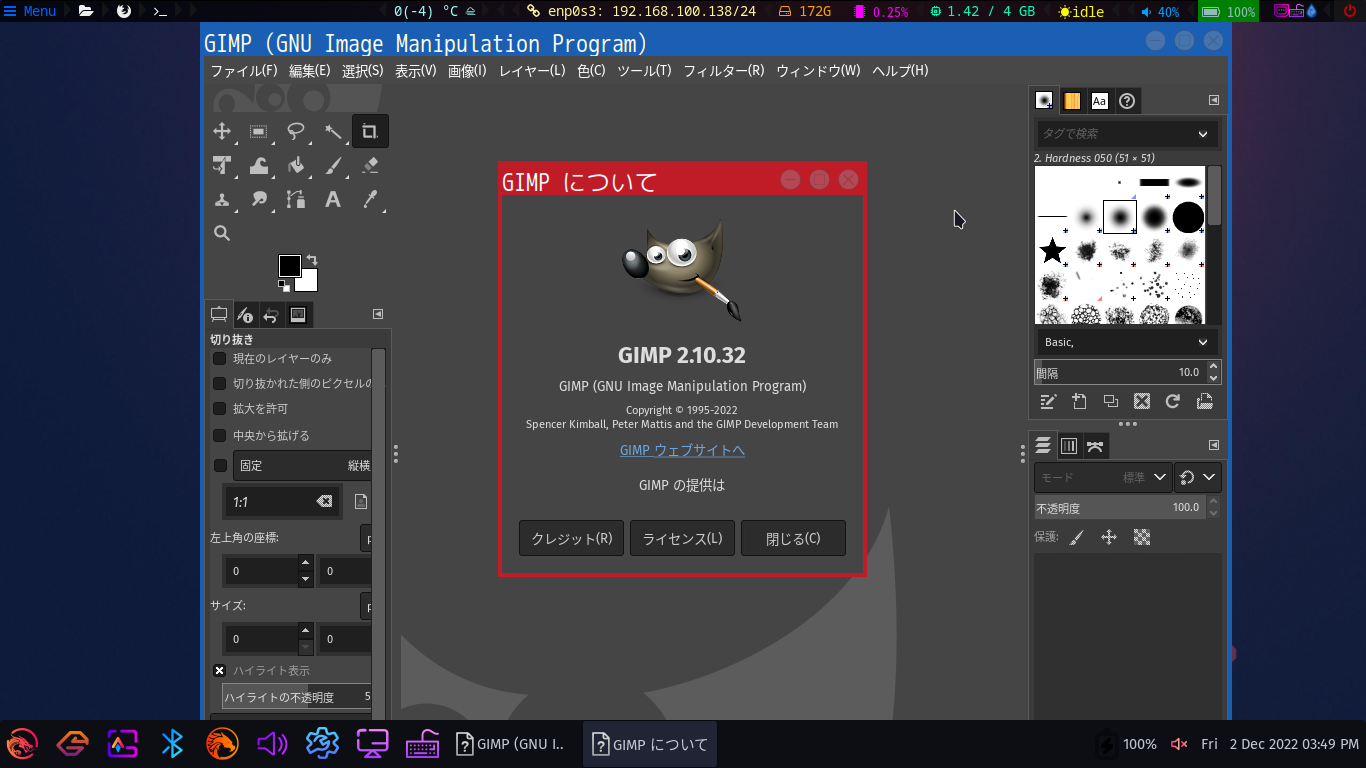The height and width of the screenshot is (768, 1366).
Task: Open the Device Status tab
Action: pyautogui.click(x=245, y=315)
